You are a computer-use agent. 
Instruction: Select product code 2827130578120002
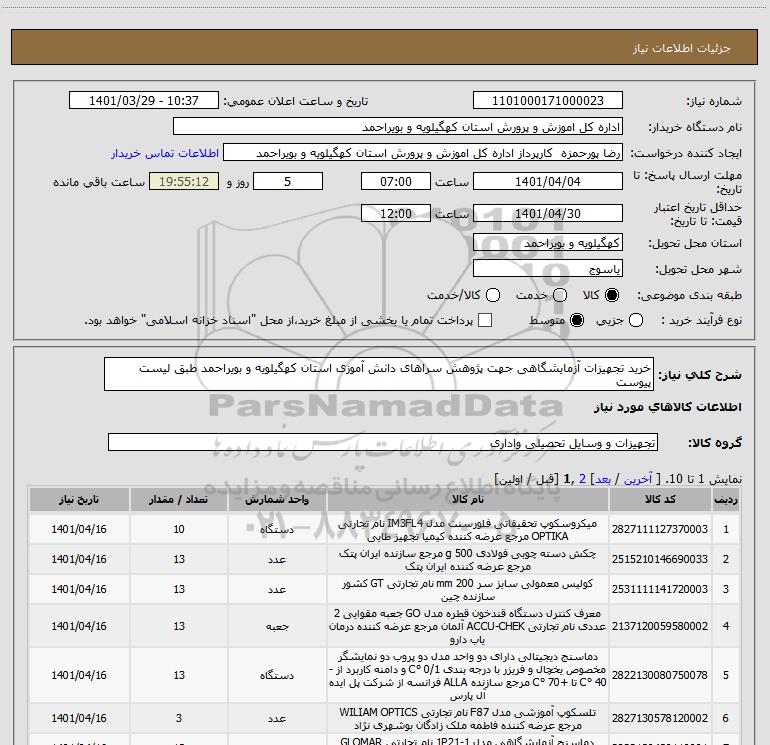pyautogui.click(x=660, y=718)
